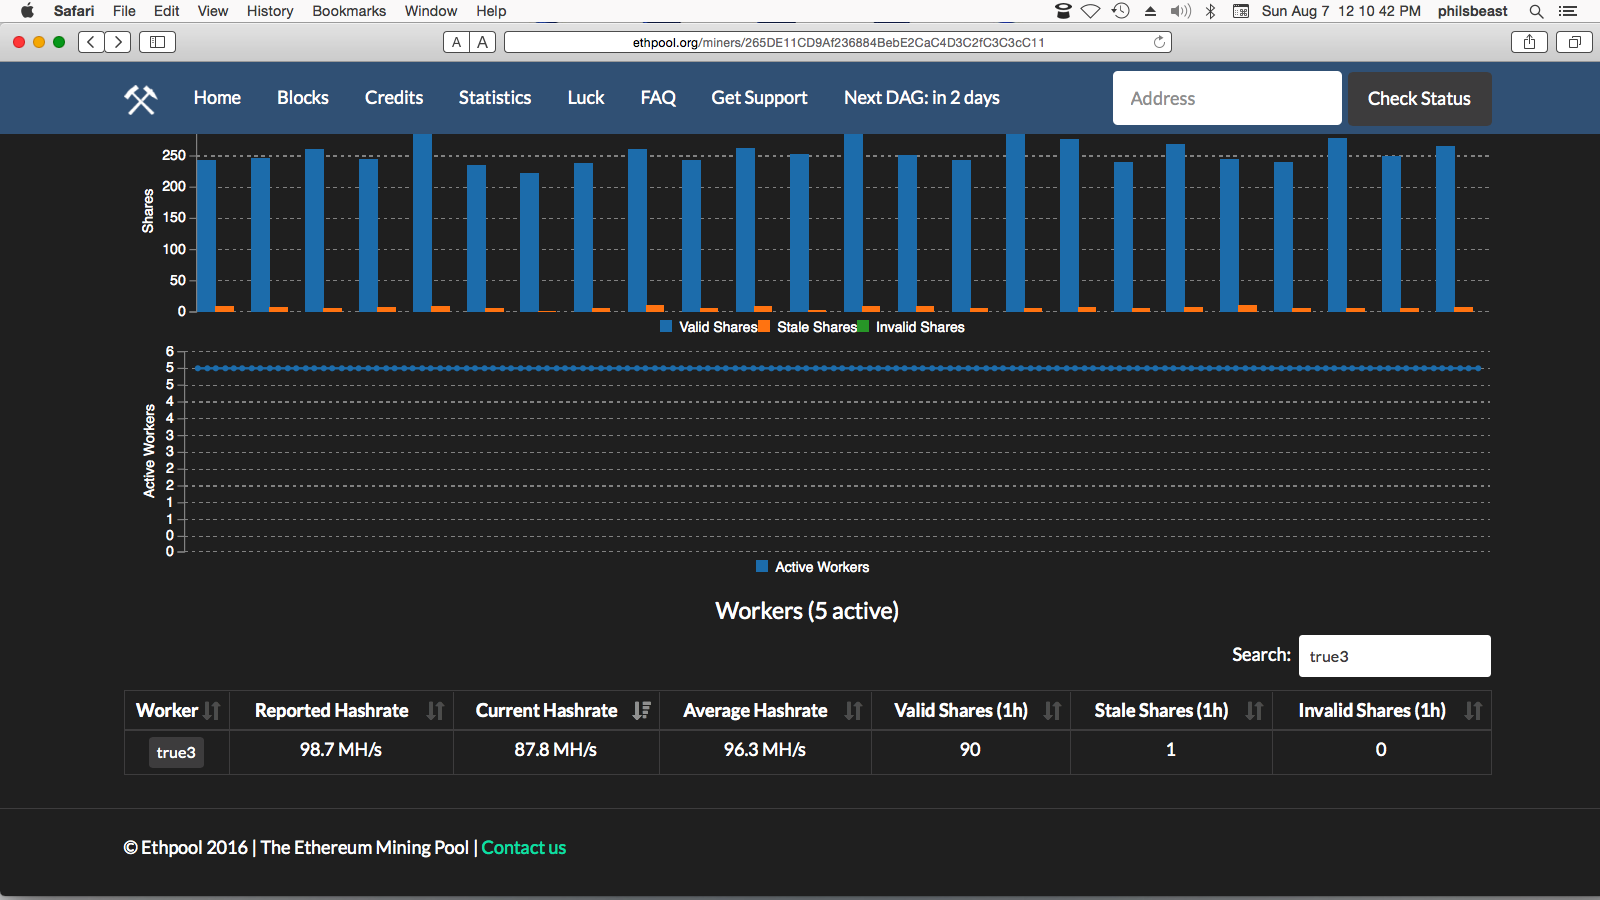Image resolution: width=1600 pixels, height=900 pixels.
Task: Open the Apple menu icon
Action: tap(27, 11)
